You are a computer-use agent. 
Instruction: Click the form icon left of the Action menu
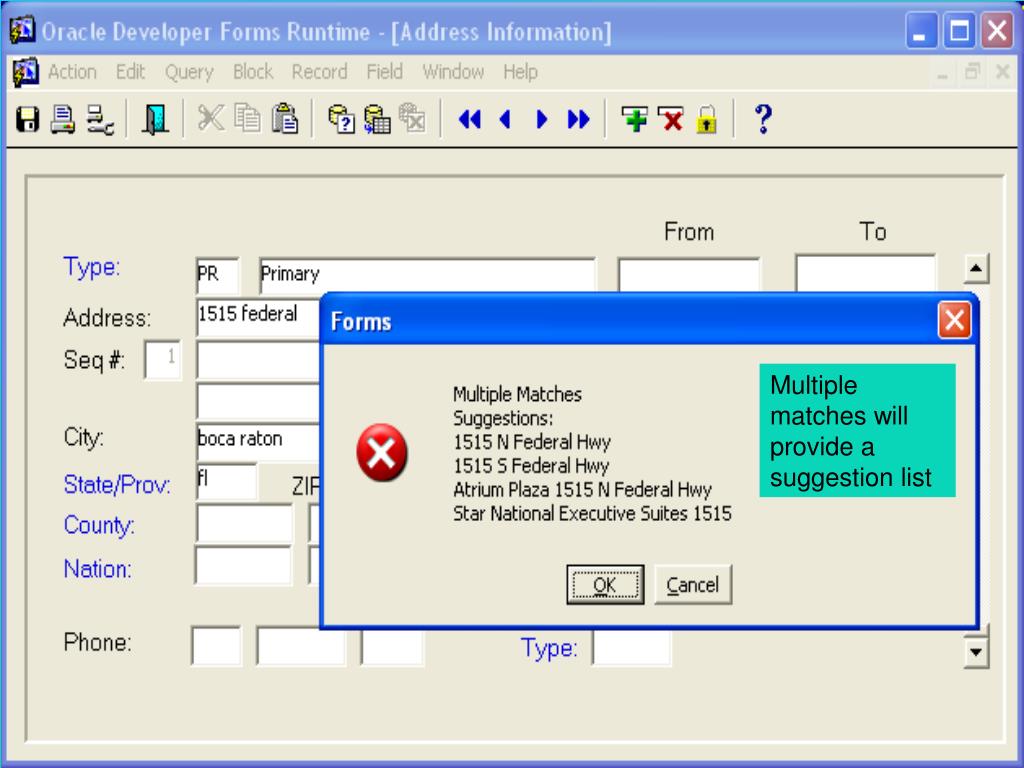[x=25, y=72]
